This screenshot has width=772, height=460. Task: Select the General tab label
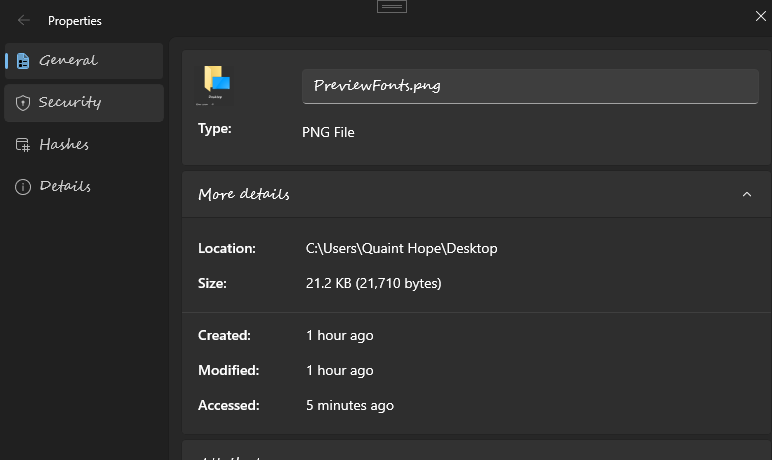pyautogui.click(x=68, y=61)
